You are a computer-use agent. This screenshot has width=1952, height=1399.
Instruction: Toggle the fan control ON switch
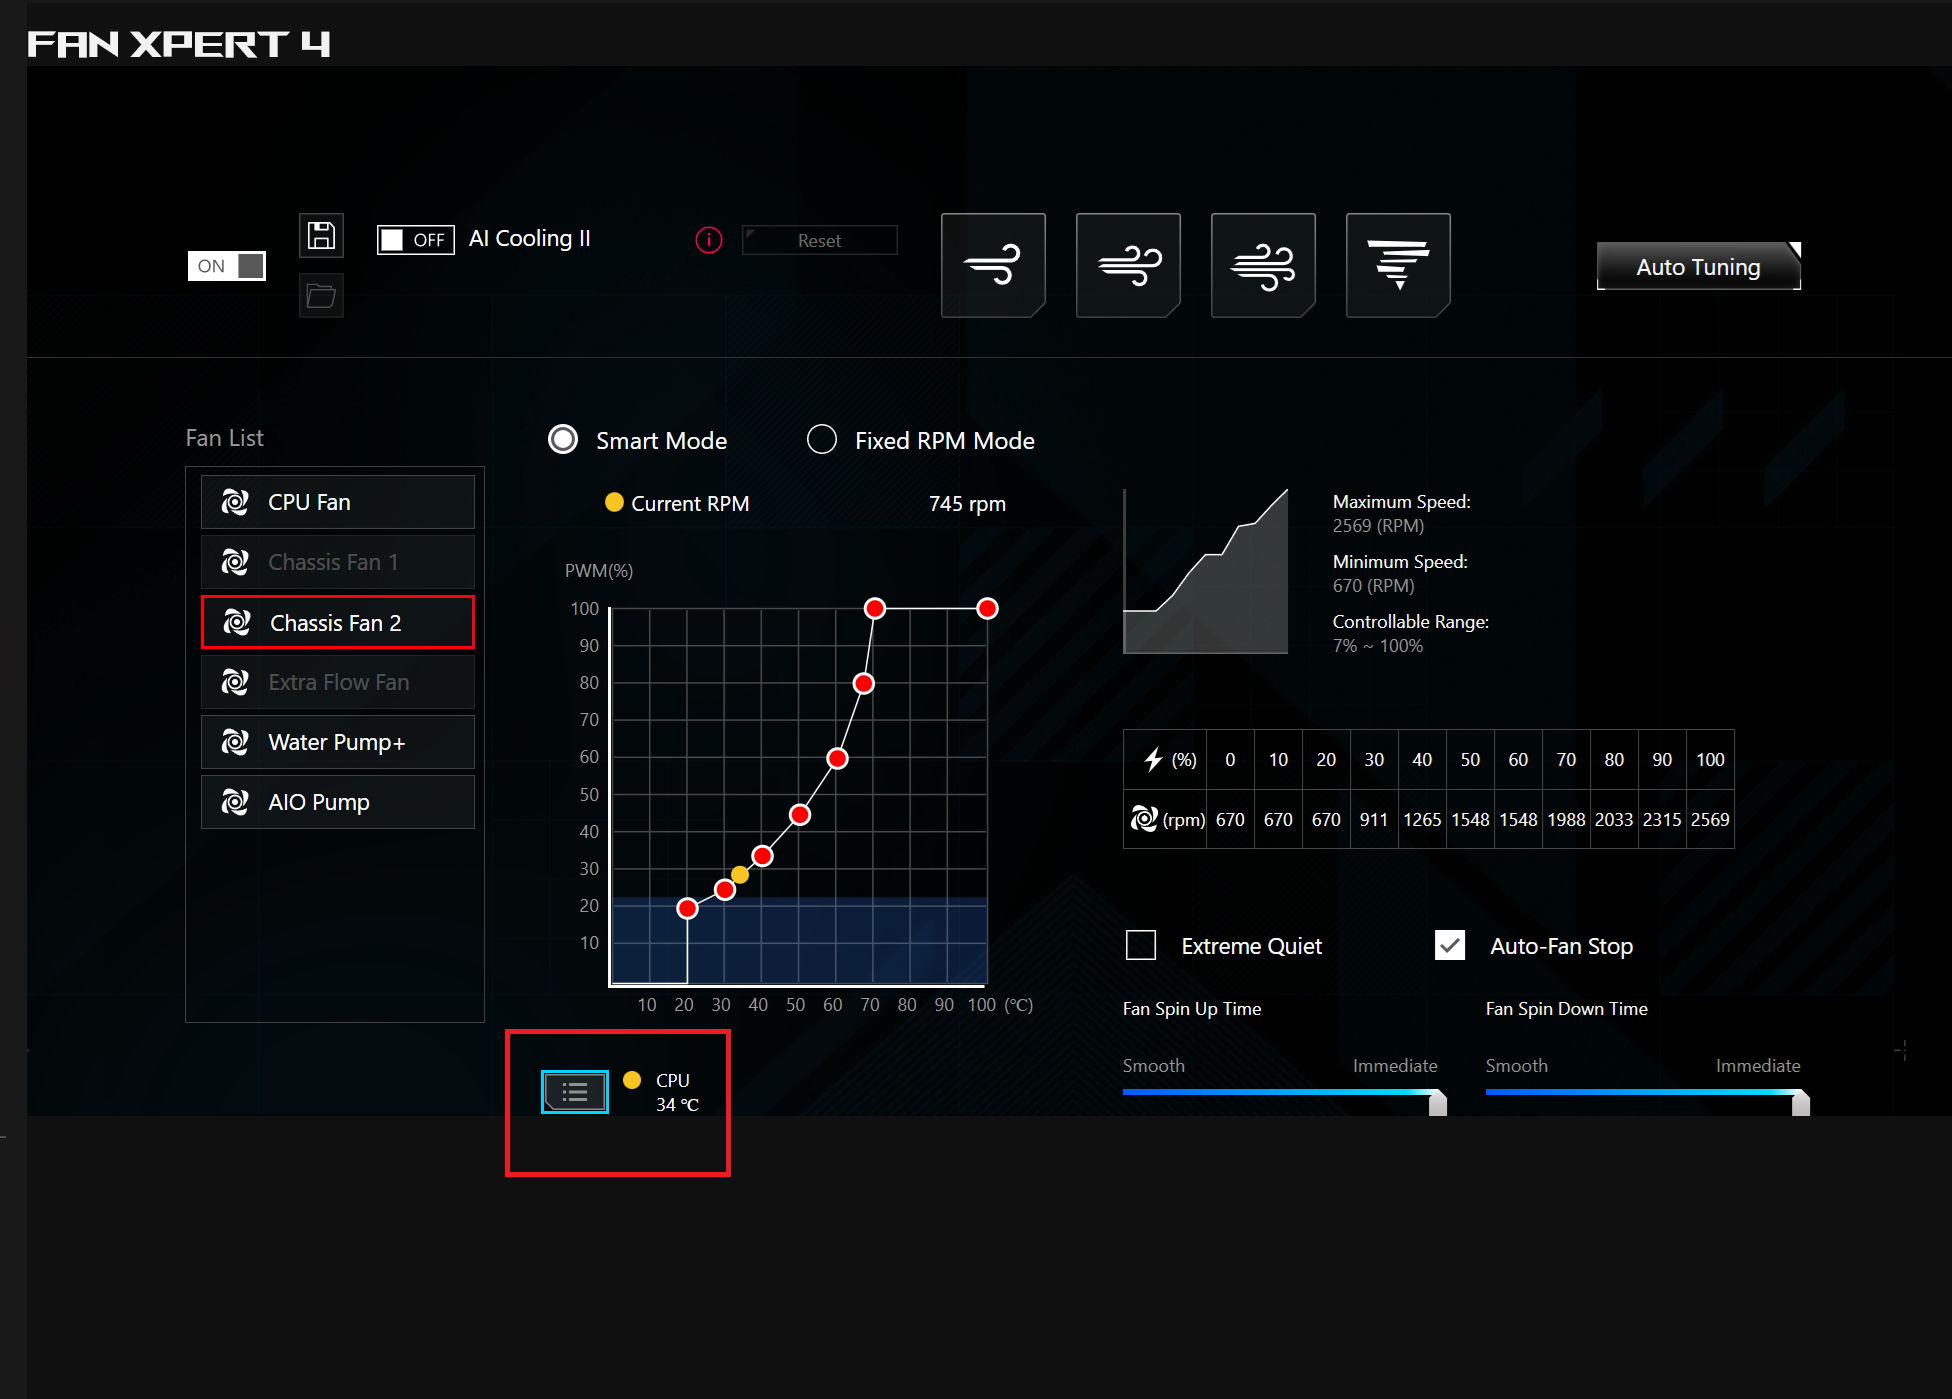point(227,266)
